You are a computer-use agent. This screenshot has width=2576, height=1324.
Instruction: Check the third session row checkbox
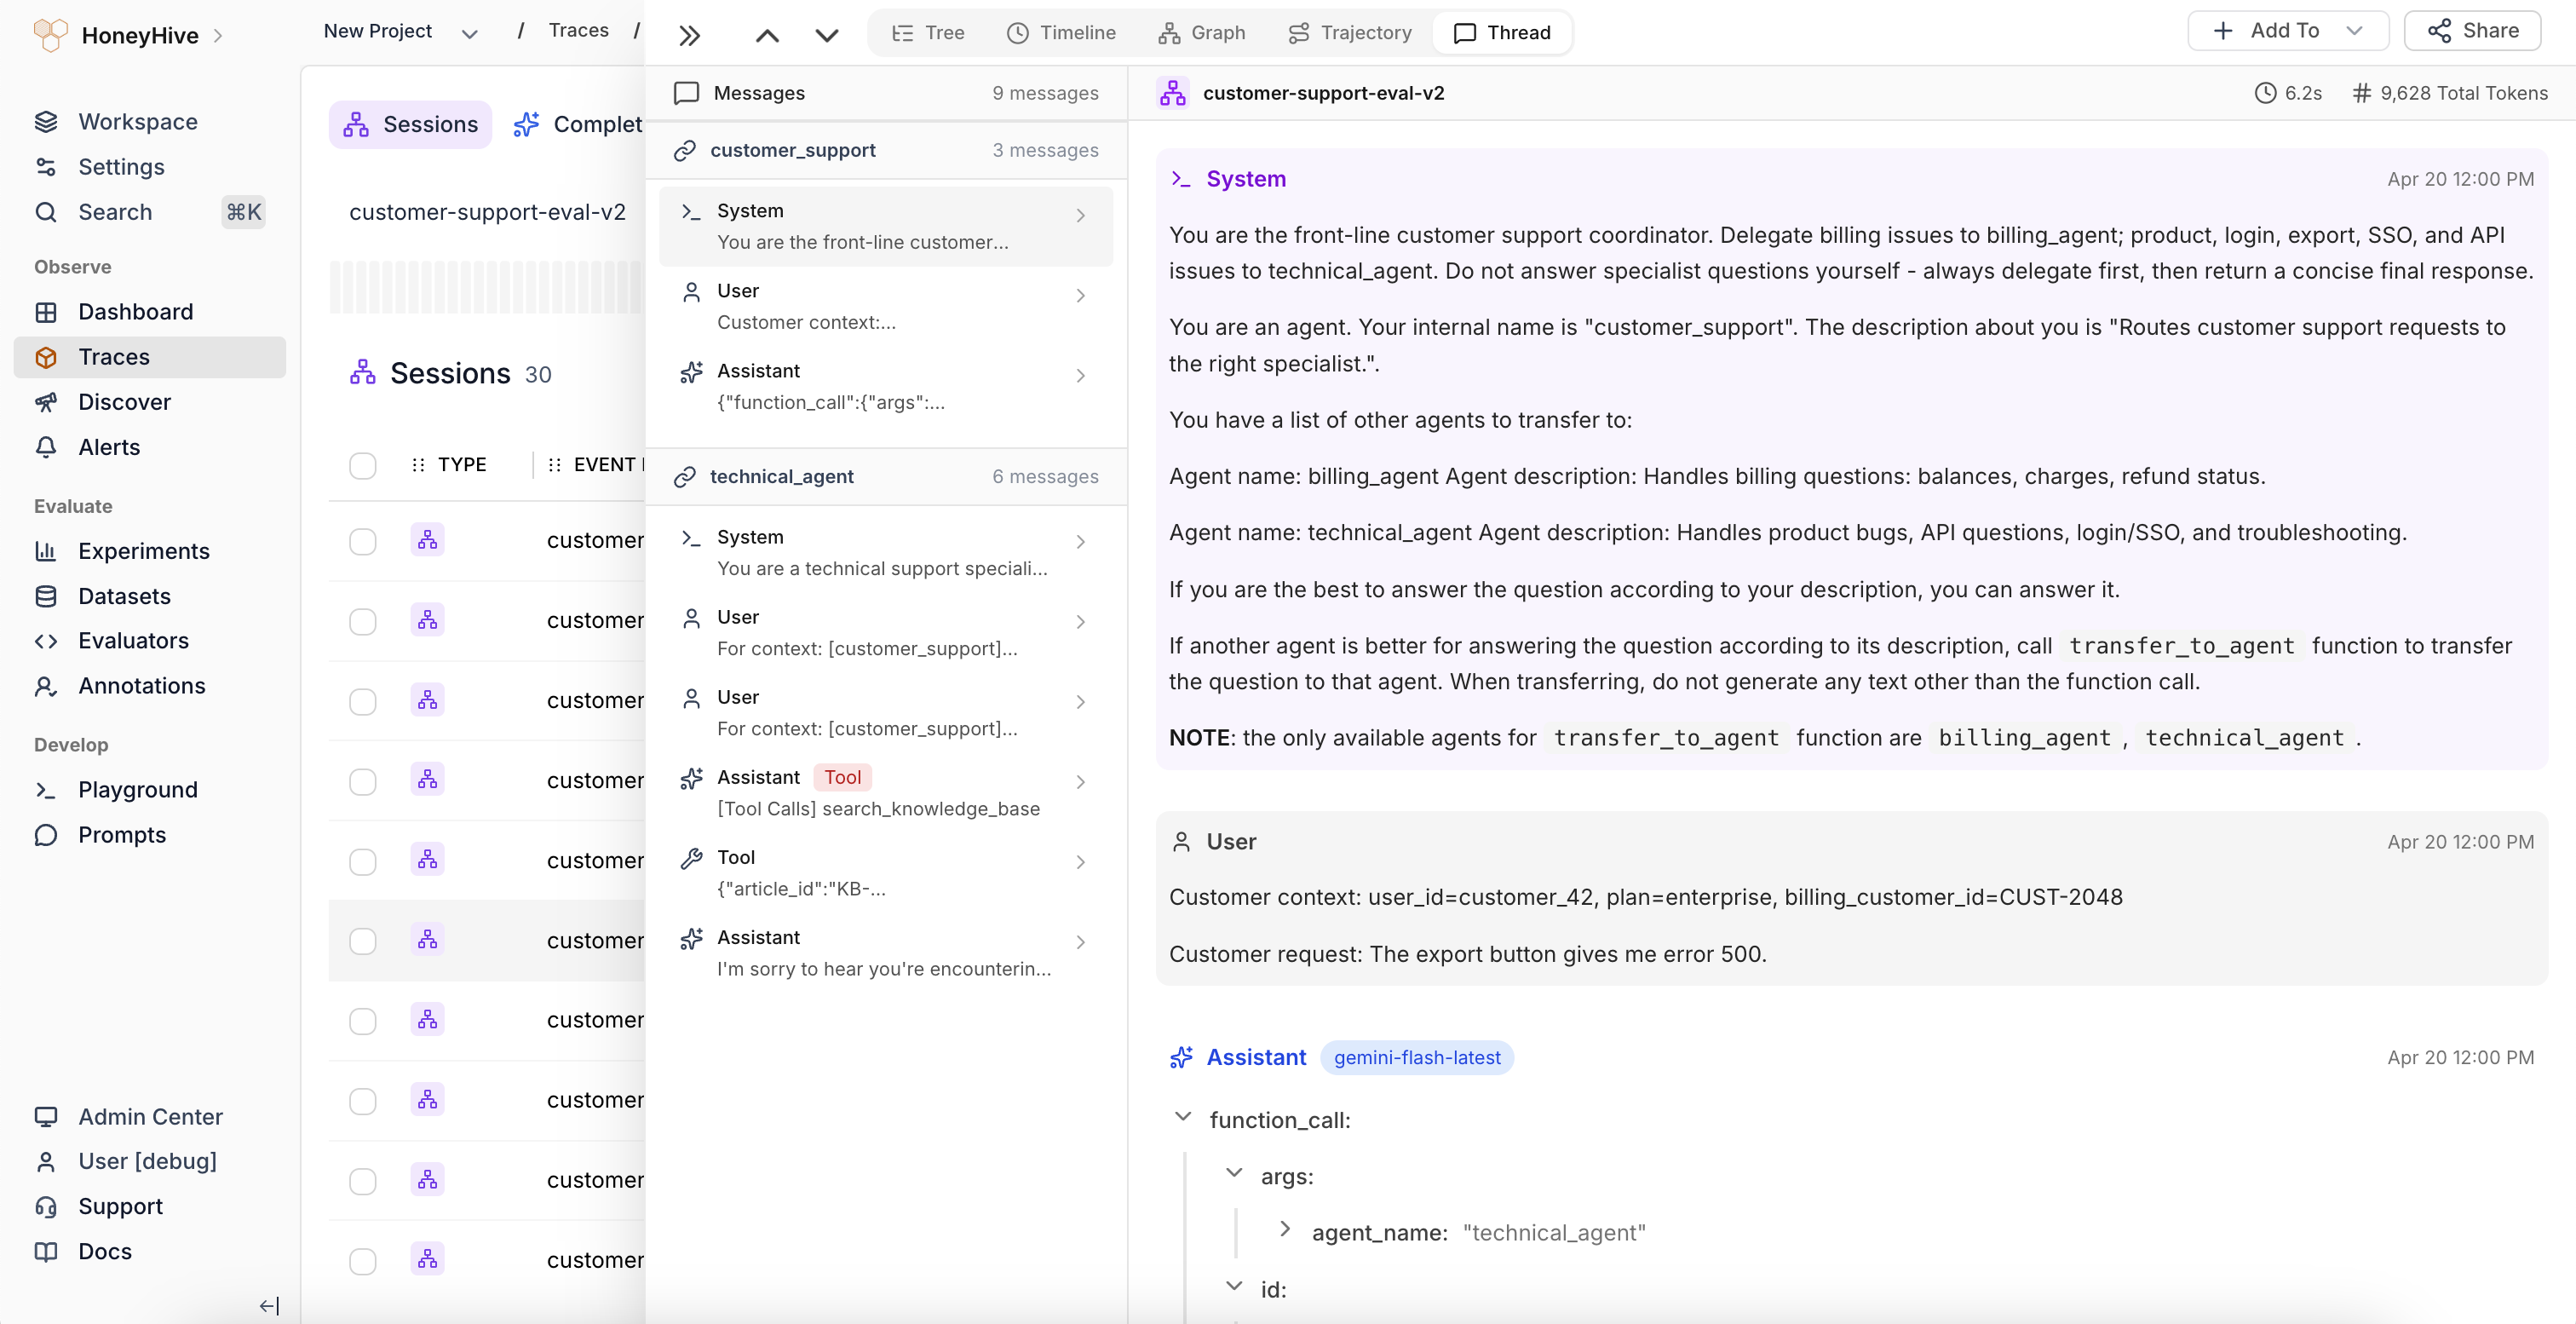point(363,701)
